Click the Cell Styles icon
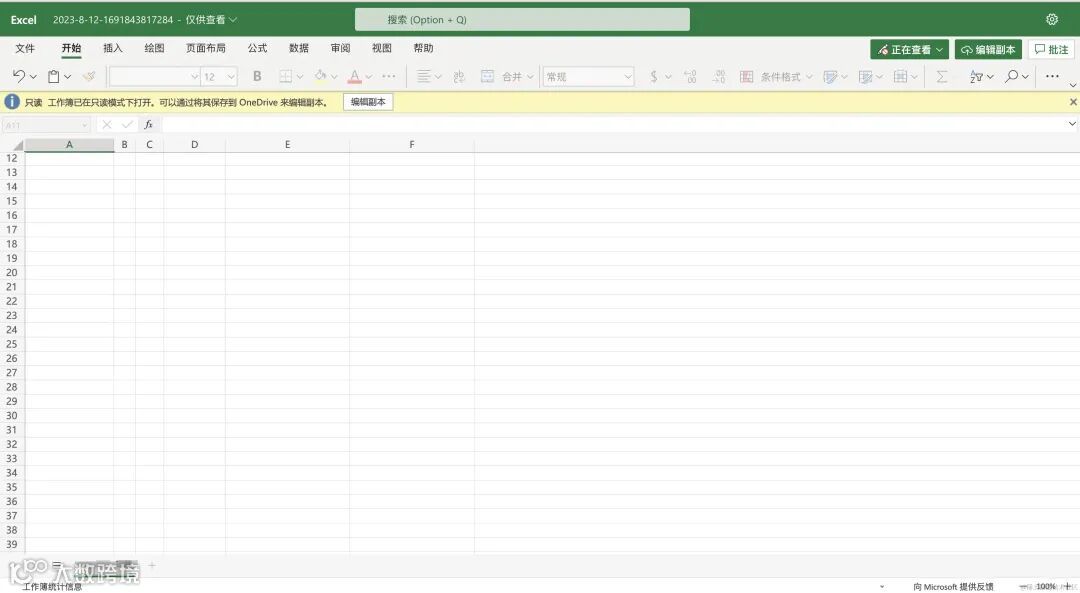Screen dimensions: 1080x593 click(866, 76)
